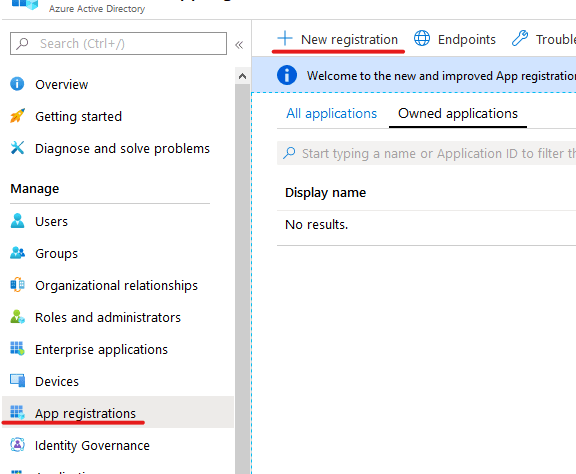This screenshot has height=474, width=576.
Task: Click the Manage section heading
Action: [35, 188]
